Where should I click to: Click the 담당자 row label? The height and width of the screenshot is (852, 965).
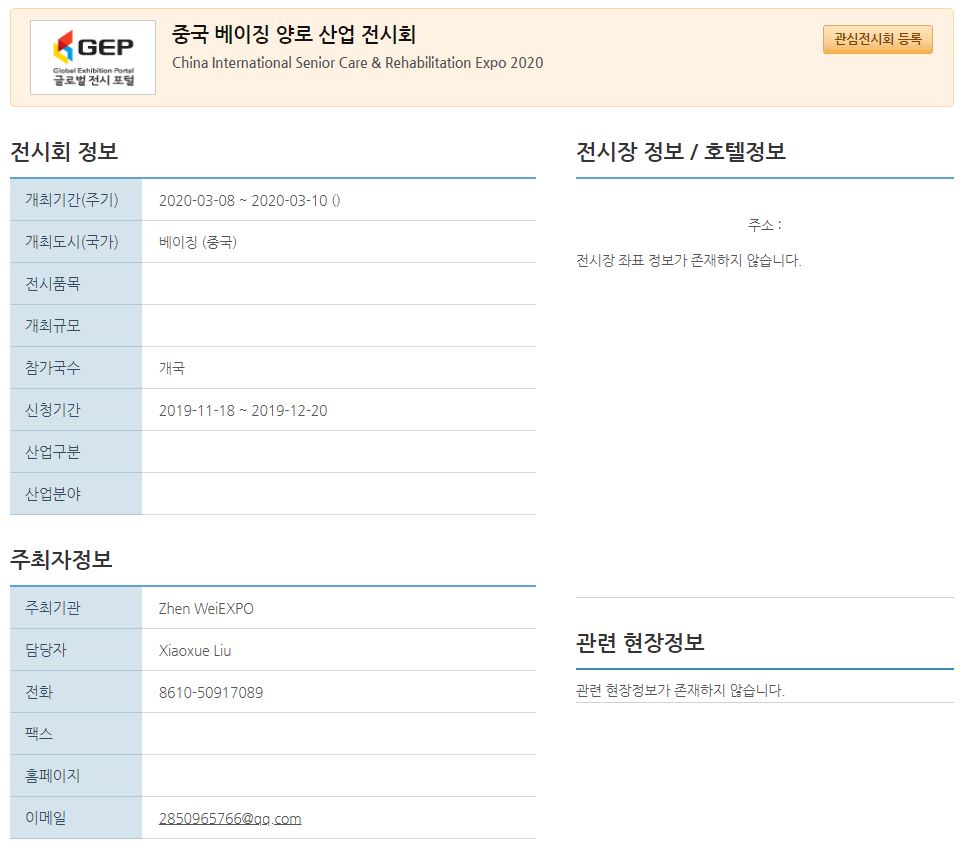coord(46,650)
